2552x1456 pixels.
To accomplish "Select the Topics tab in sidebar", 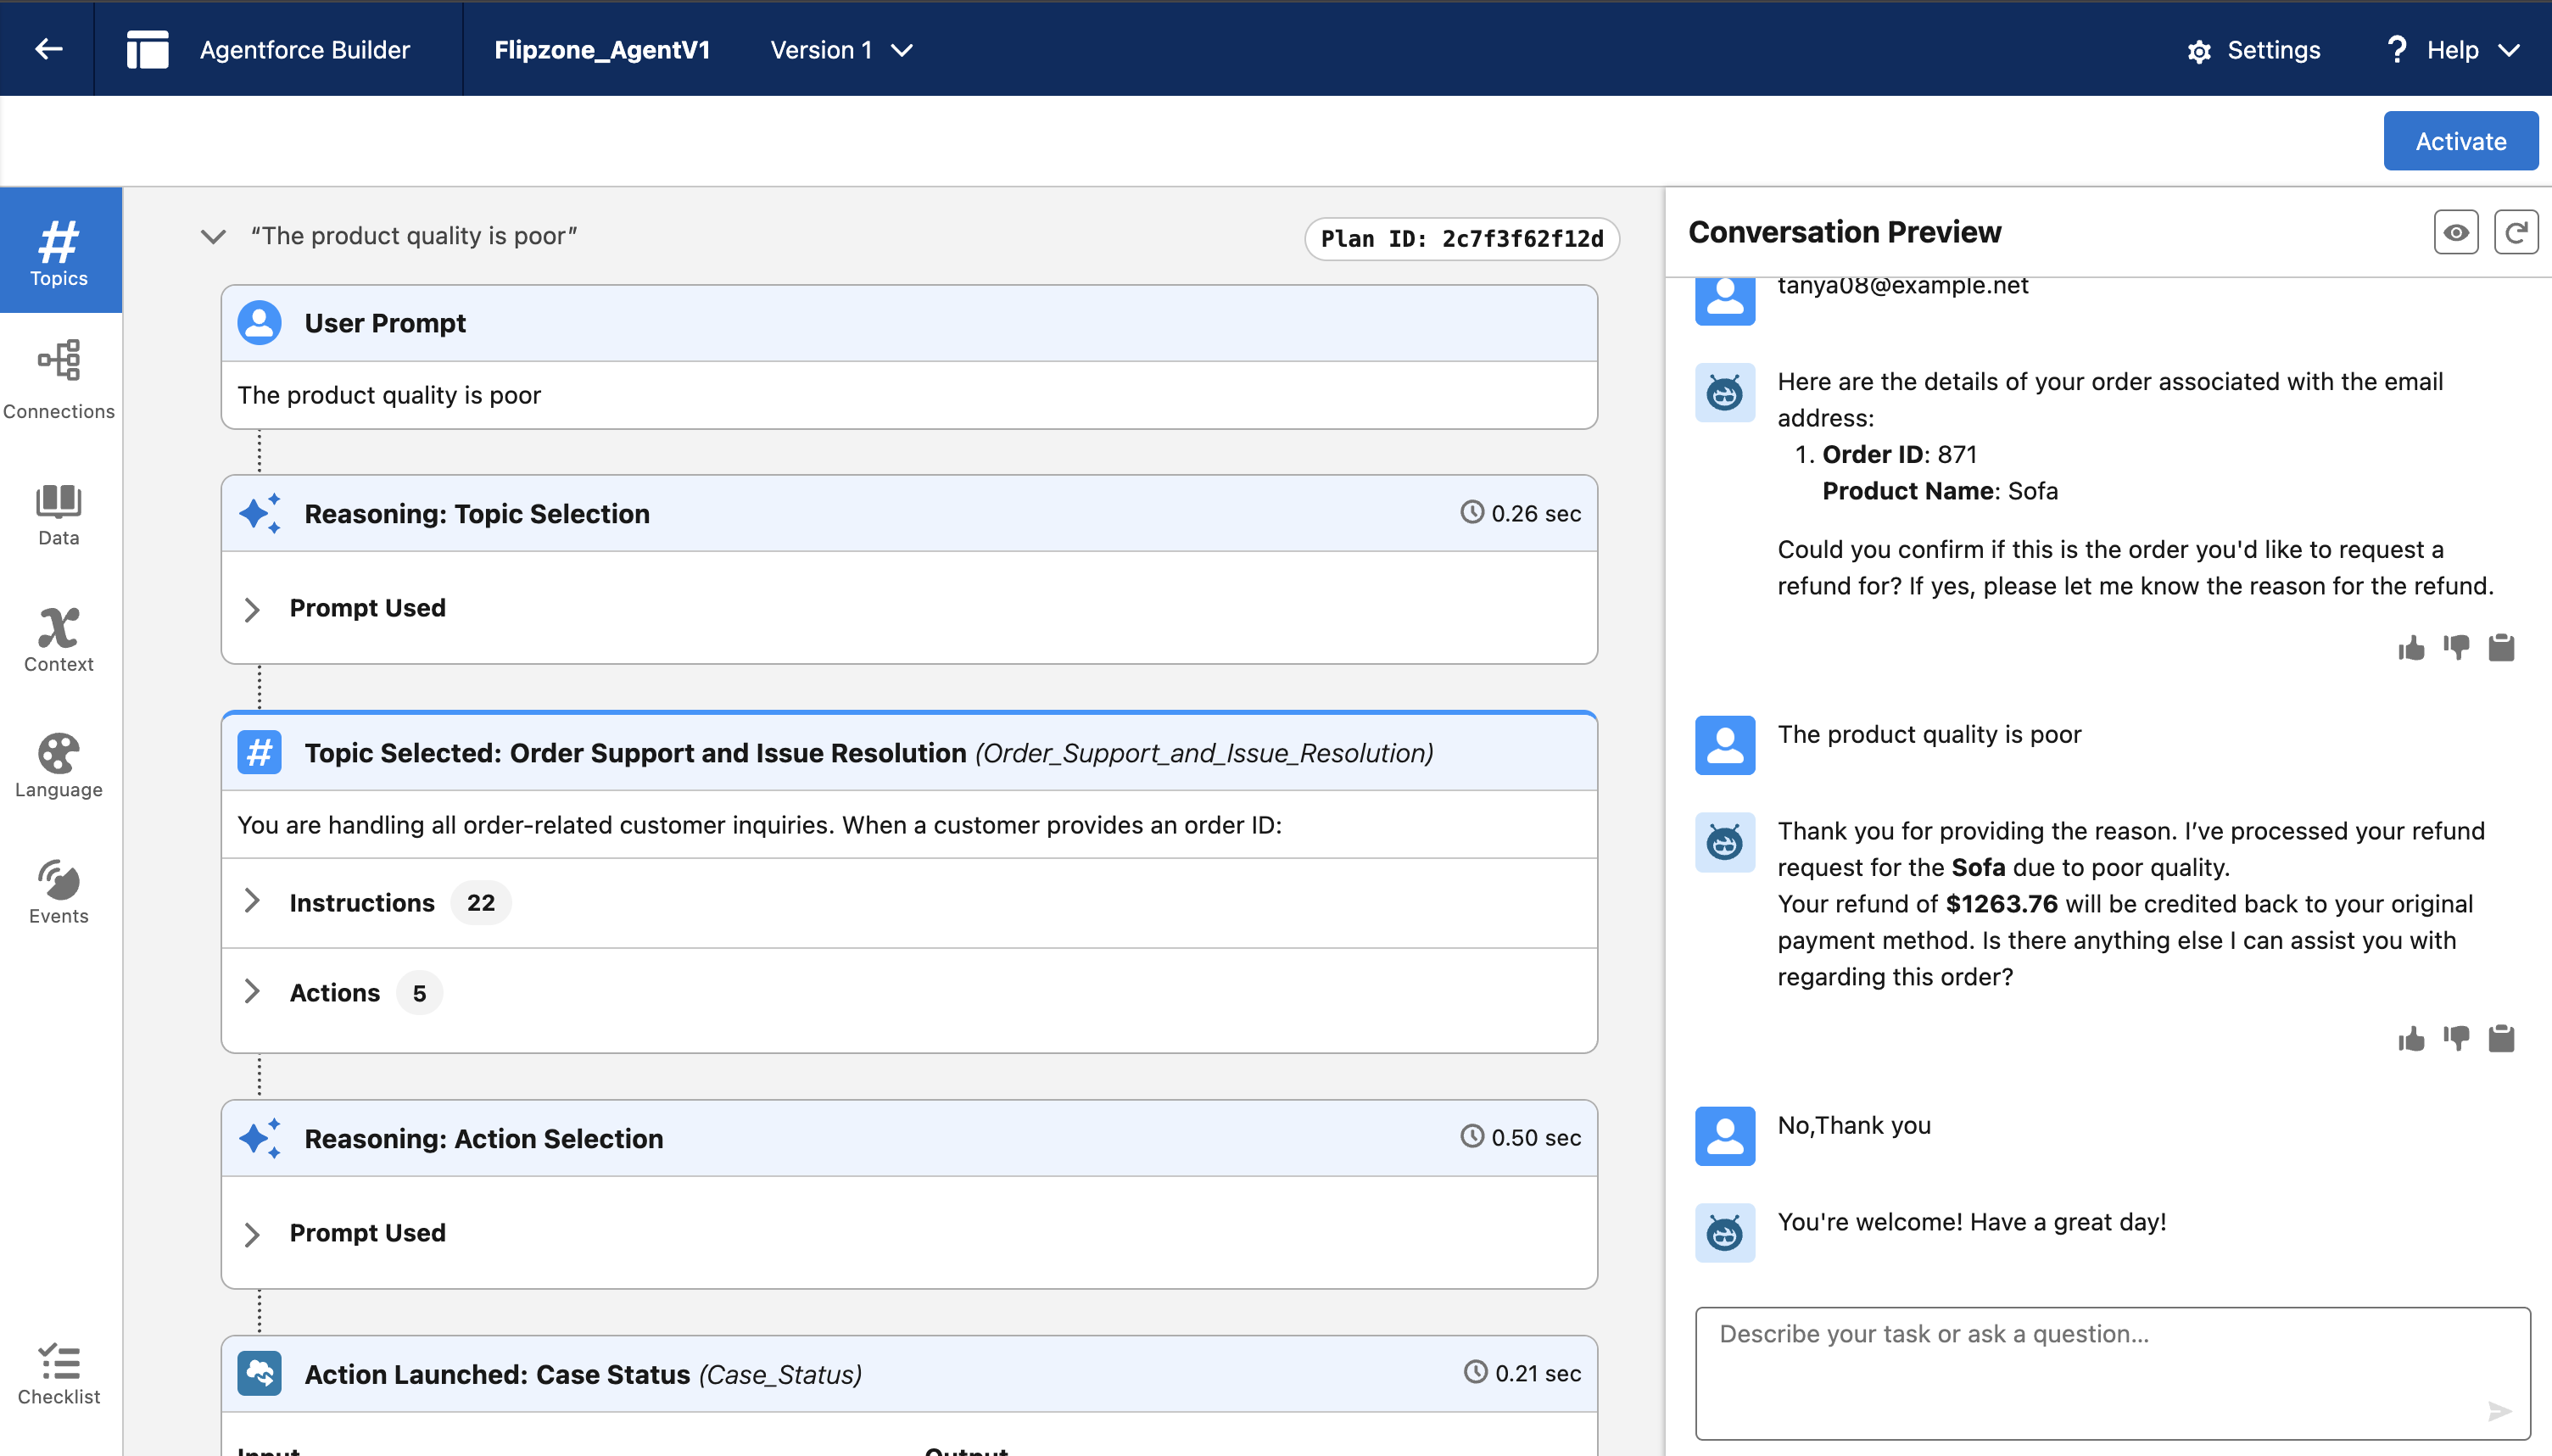I will point(59,251).
